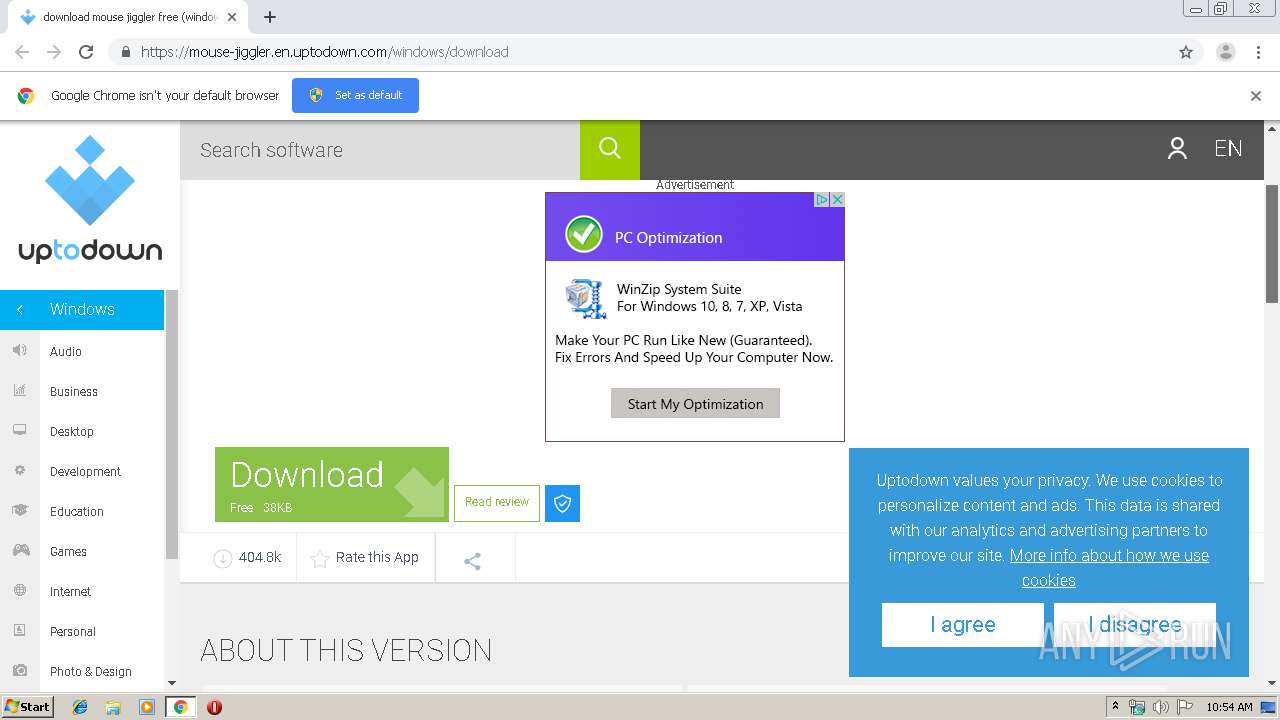Open the Development category icon
This screenshot has width=1280, height=720.
click(19, 470)
